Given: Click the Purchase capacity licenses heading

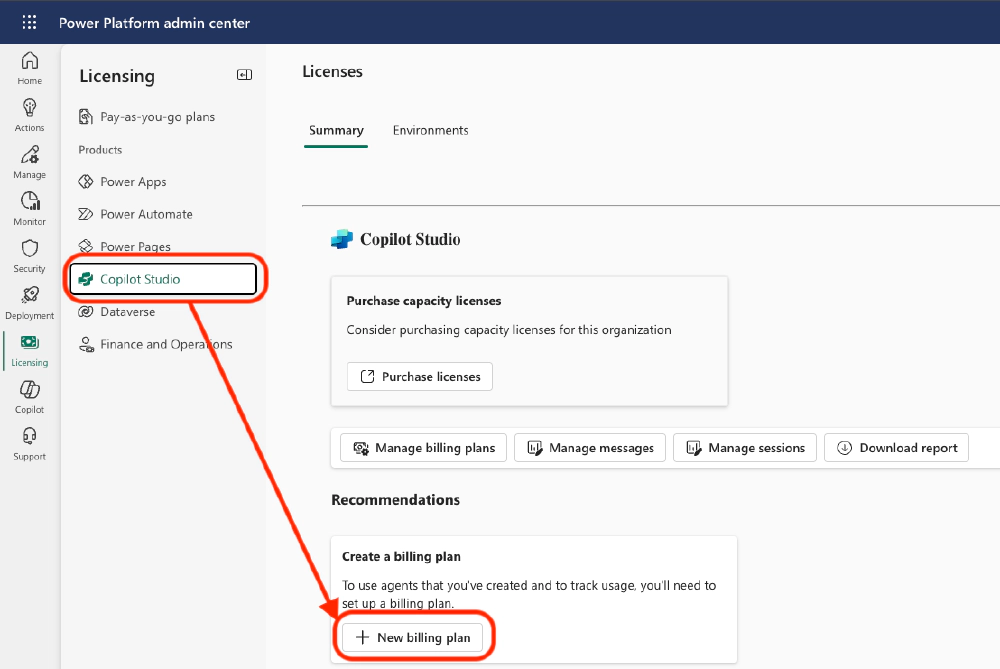Looking at the screenshot, I should pos(424,301).
